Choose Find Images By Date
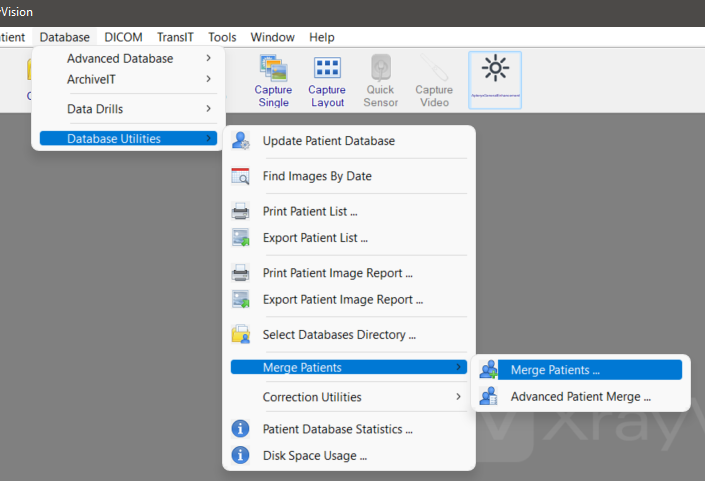 pos(349,176)
